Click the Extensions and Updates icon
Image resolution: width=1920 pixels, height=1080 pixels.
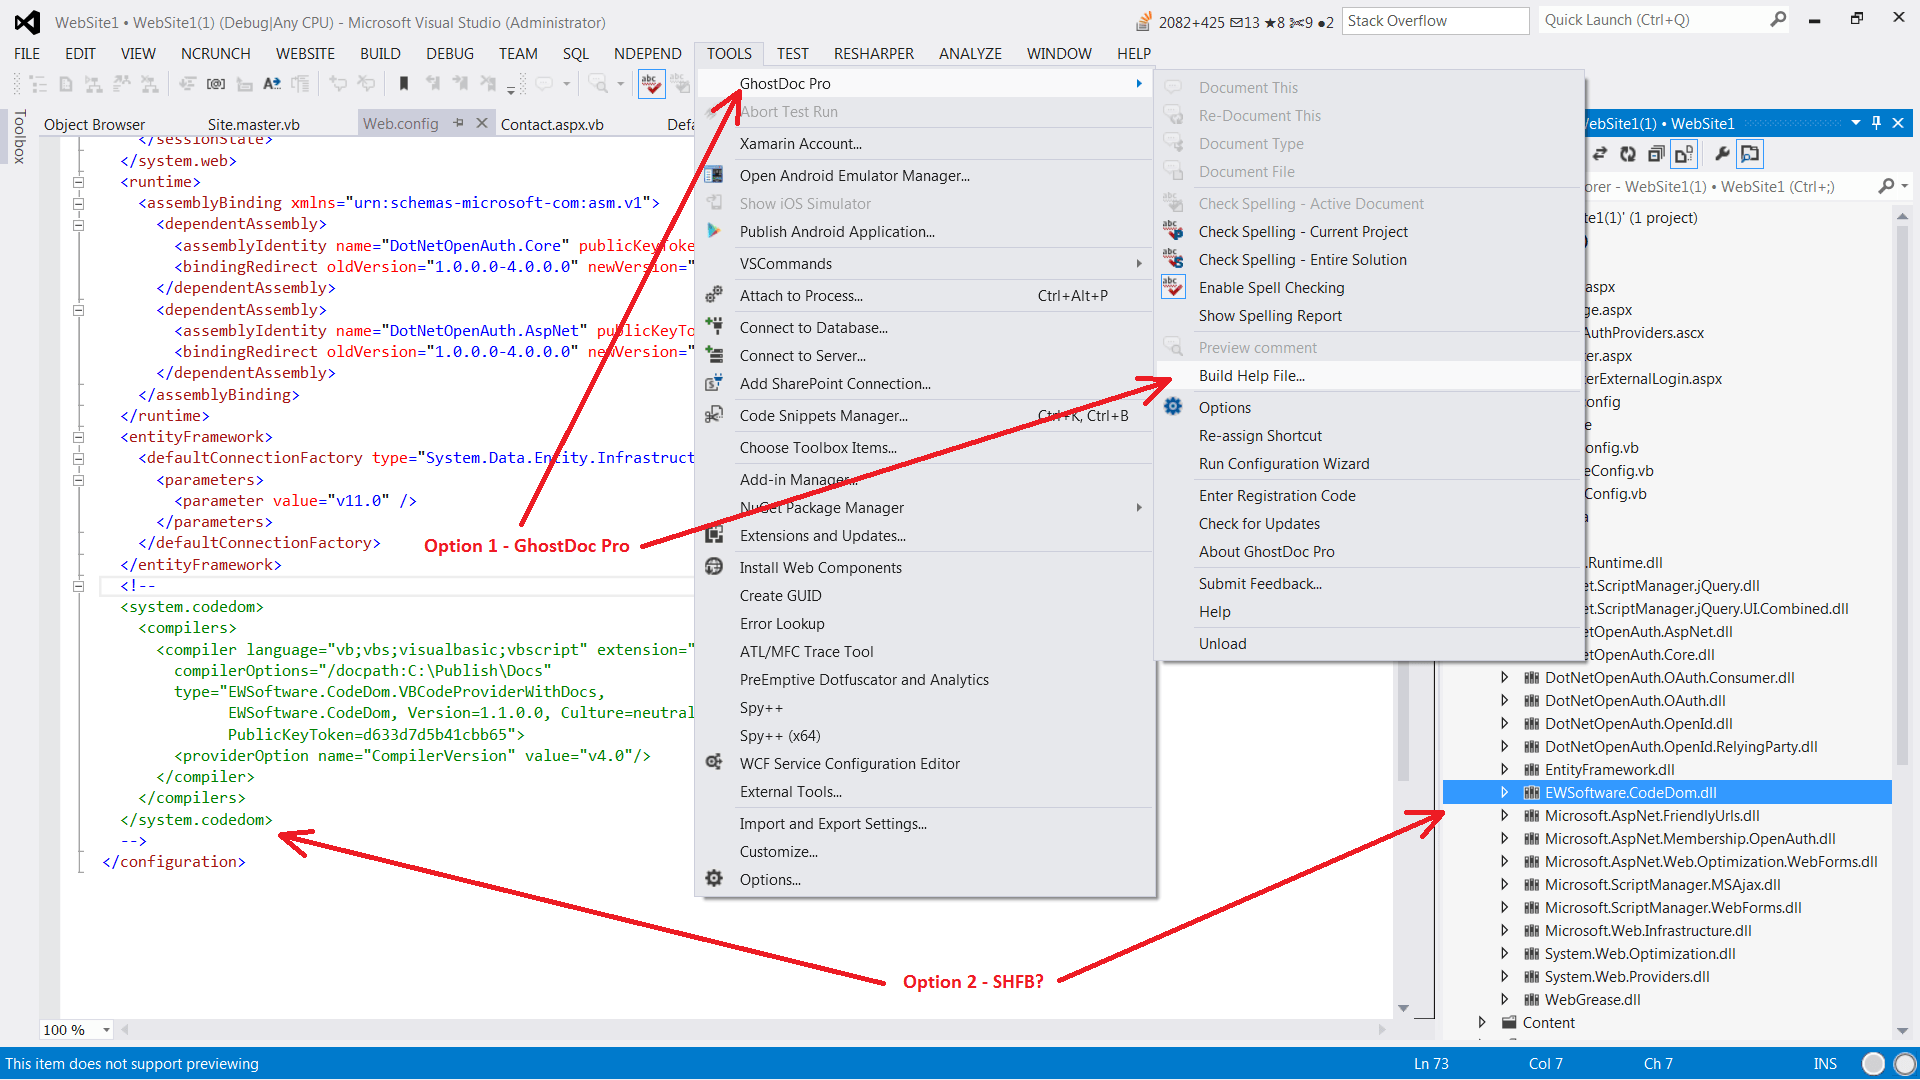[x=714, y=535]
